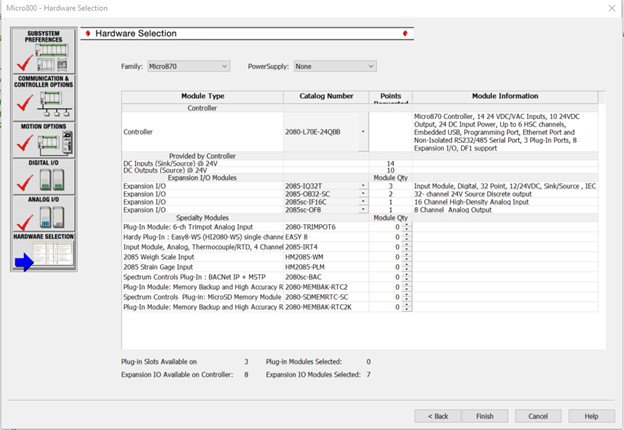Image resolution: width=624 pixels, height=430 pixels.
Task: Click the Points Requested column header
Action: coord(391,97)
